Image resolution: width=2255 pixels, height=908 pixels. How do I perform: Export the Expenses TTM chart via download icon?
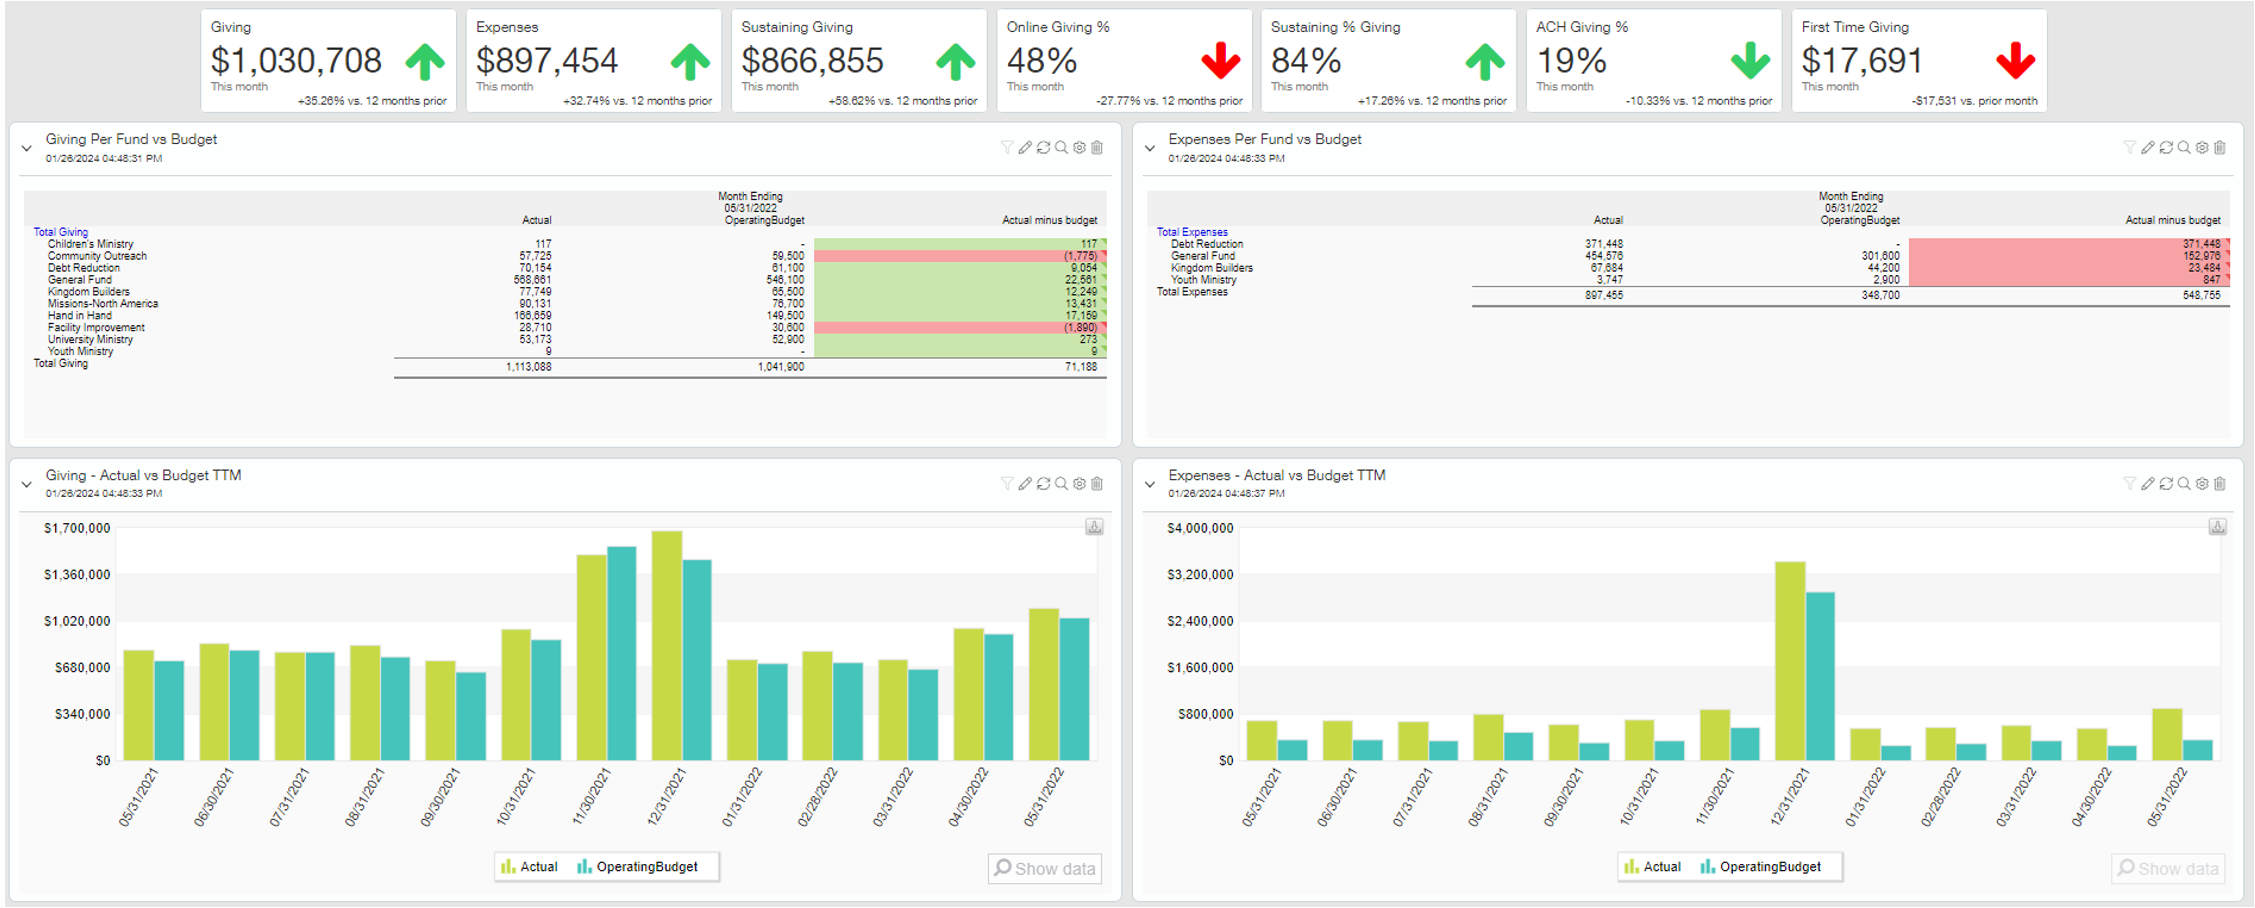[x=2217, y=527]
